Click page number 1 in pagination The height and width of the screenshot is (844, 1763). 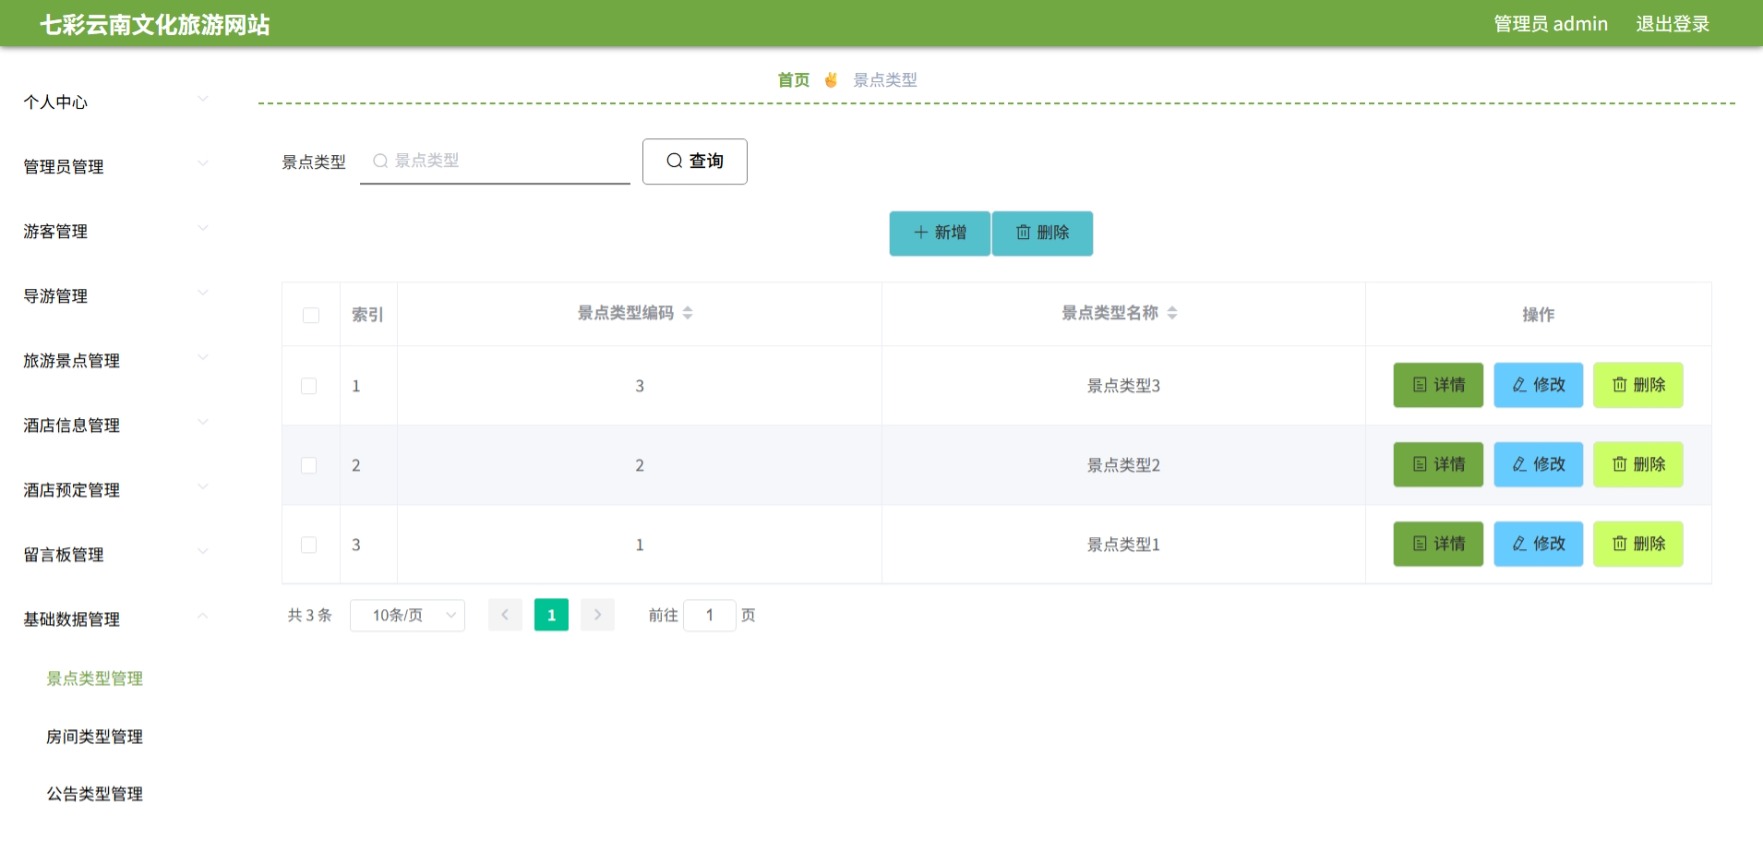point(551,615)
